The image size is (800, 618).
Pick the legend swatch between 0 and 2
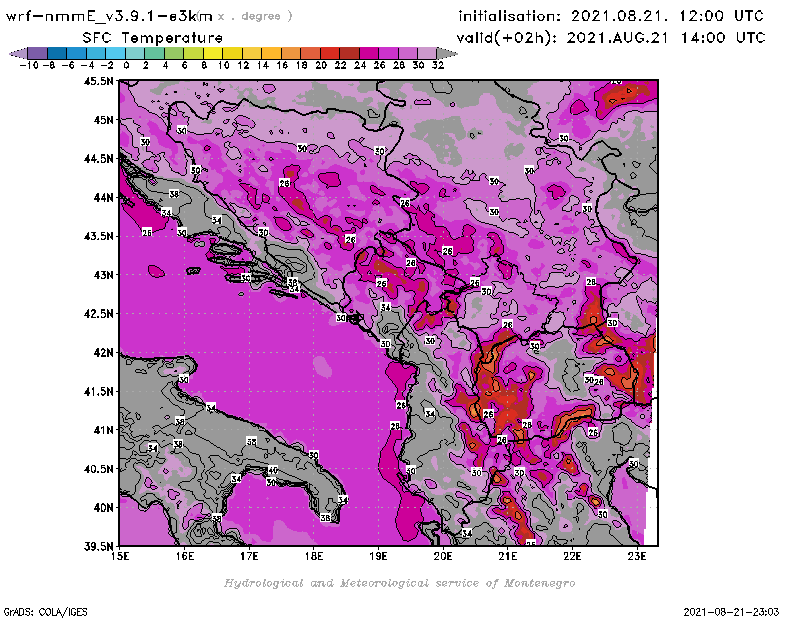(x=135, y=53)
